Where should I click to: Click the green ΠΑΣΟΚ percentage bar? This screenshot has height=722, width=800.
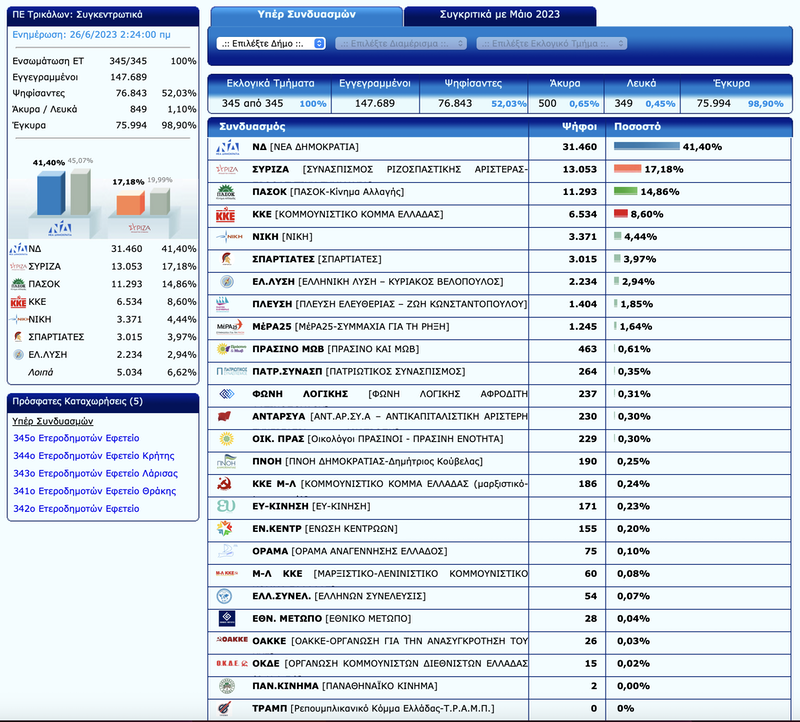coord(626,191)
